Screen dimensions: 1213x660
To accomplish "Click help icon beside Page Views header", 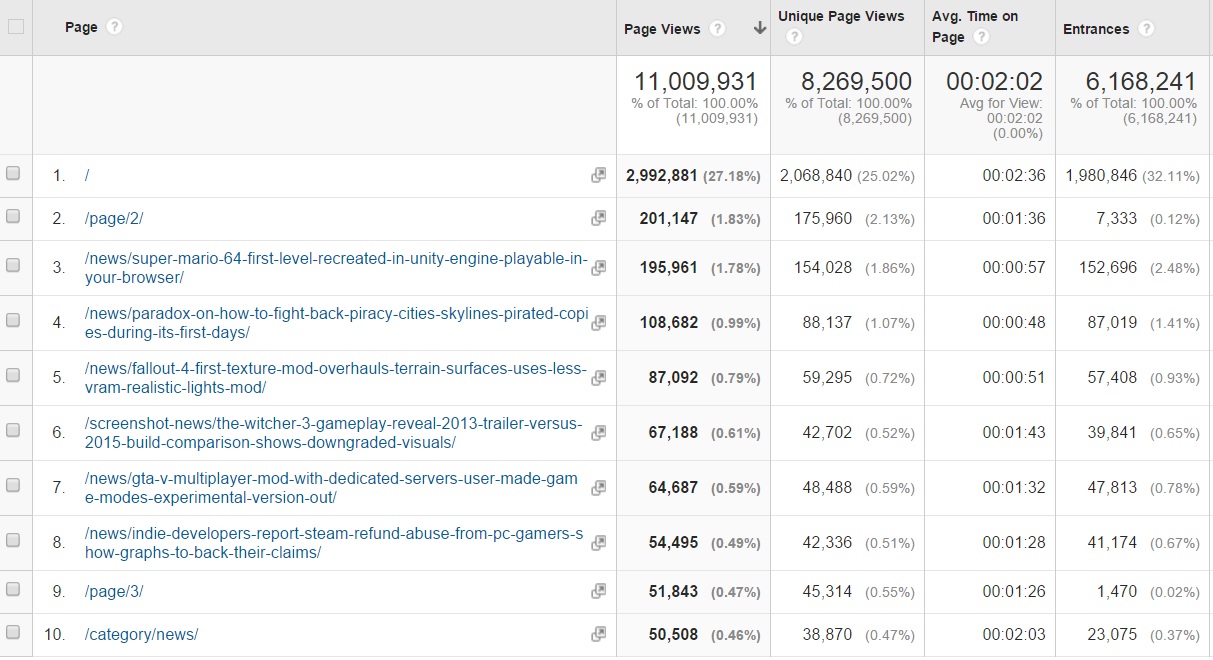I will pyautogui.click(x=717, y=29).
